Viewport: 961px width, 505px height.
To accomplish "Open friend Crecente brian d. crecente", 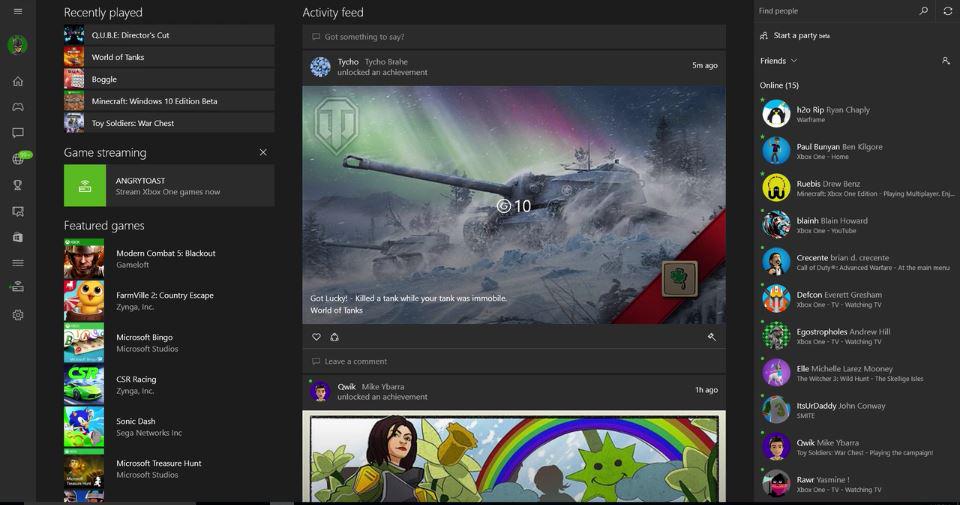I will [857, 262].
